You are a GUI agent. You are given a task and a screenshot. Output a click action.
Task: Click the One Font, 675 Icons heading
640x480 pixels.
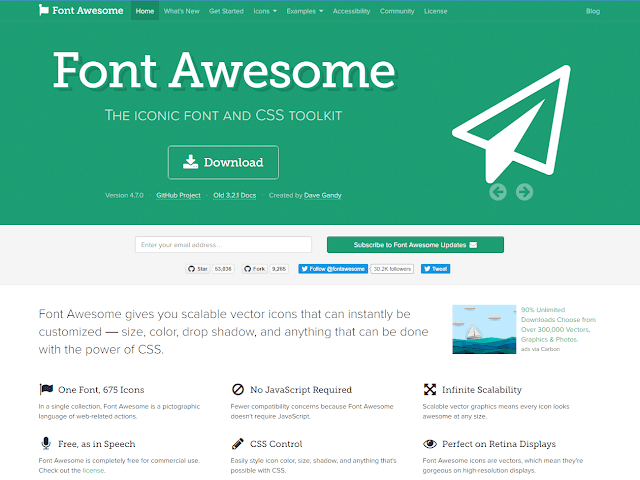point(101,390)
